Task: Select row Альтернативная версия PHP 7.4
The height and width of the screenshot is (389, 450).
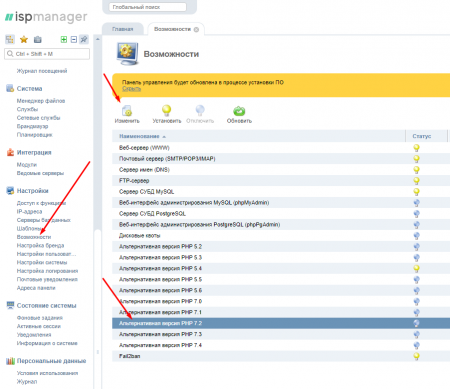Action: click(281, 345)
